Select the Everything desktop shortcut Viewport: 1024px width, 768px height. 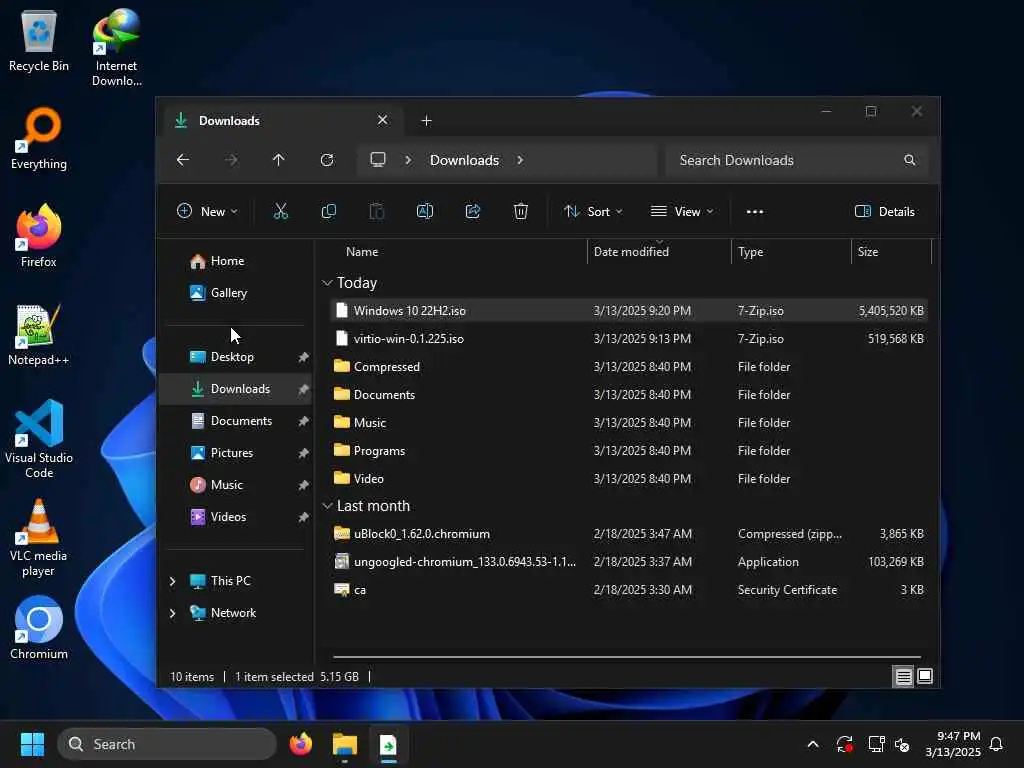(39, 138)
